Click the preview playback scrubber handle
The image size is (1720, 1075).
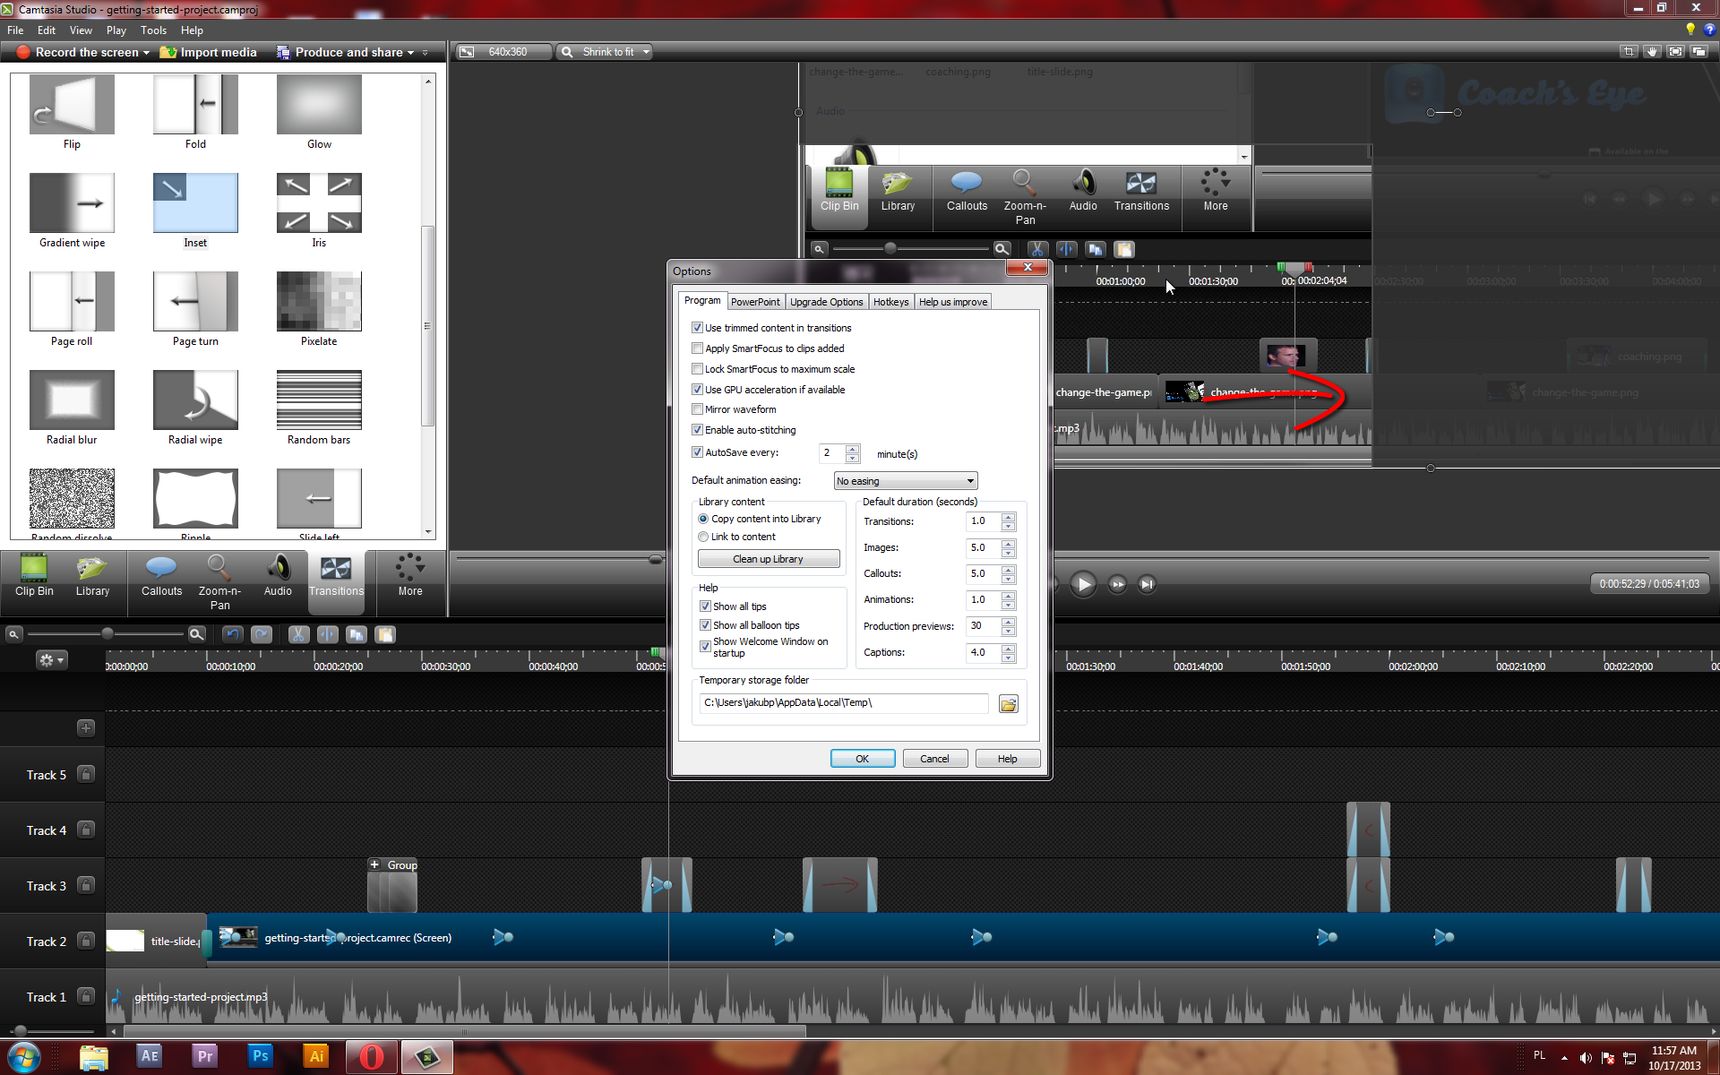[x=656, y=559]
